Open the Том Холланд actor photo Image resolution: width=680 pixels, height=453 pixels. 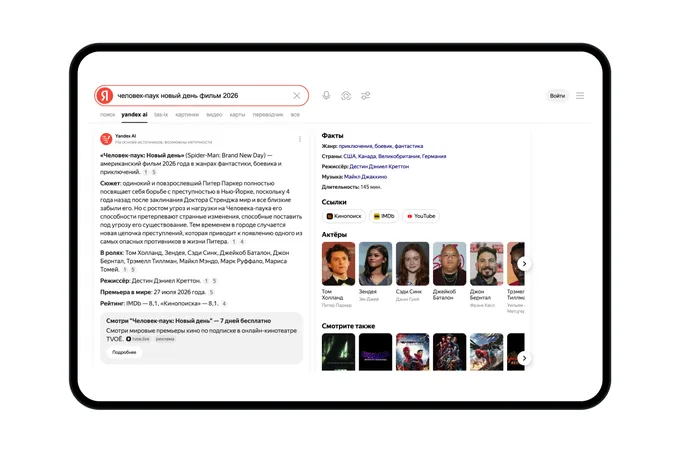[338, 264]
